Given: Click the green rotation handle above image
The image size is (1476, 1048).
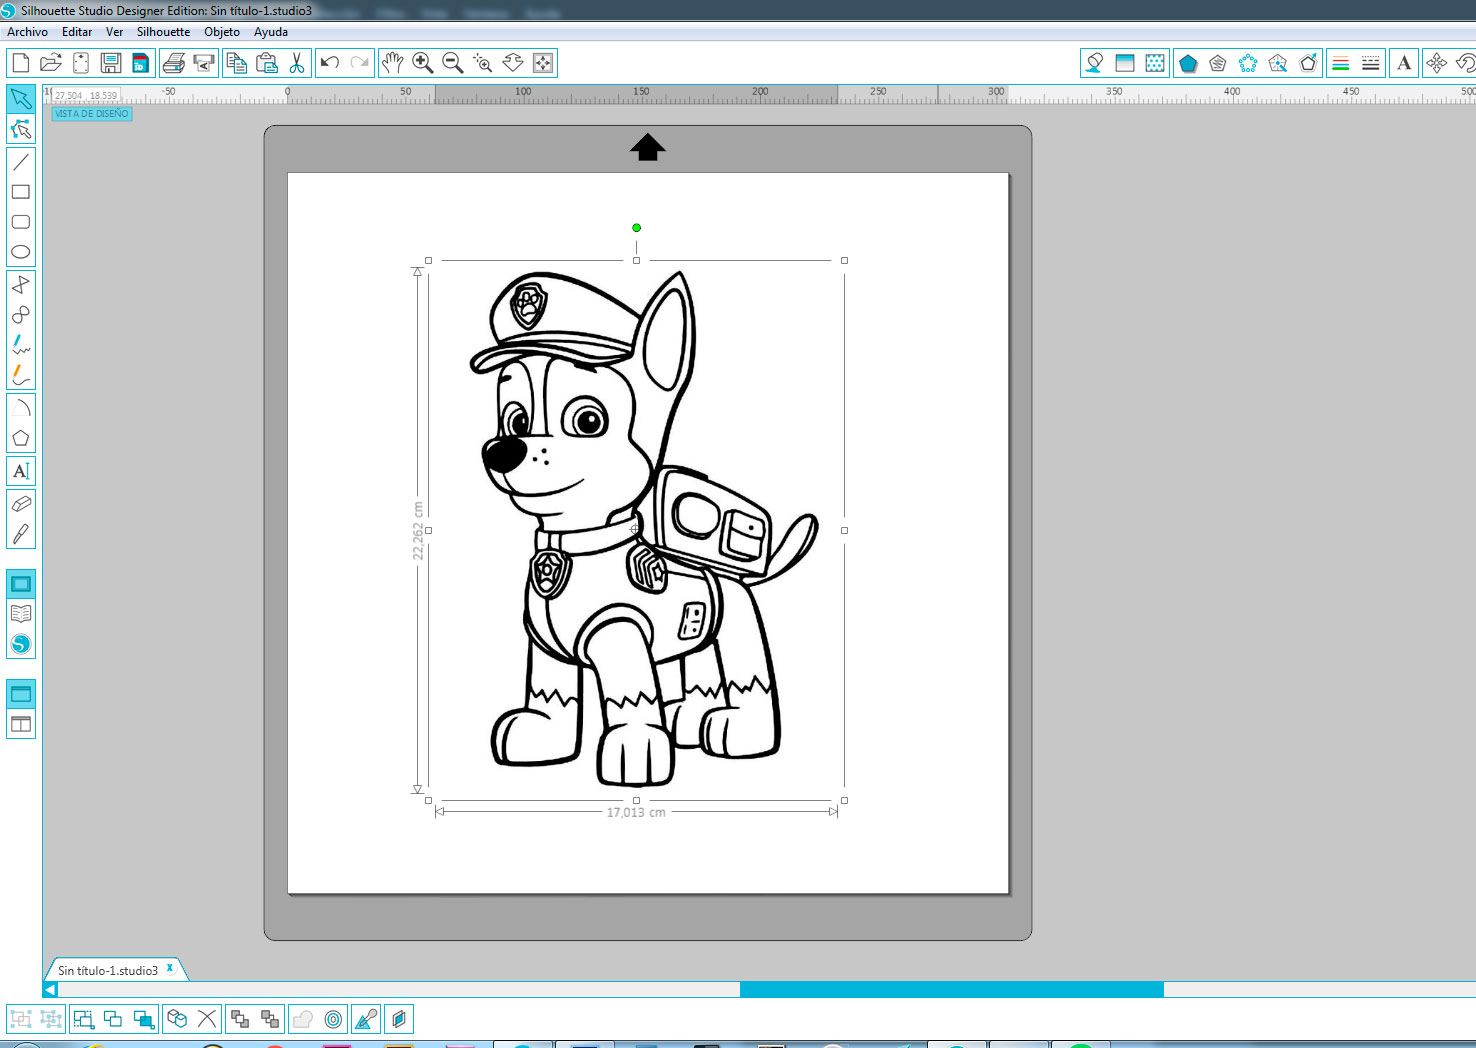Looking at the screenshot, I should coord(636,228).
